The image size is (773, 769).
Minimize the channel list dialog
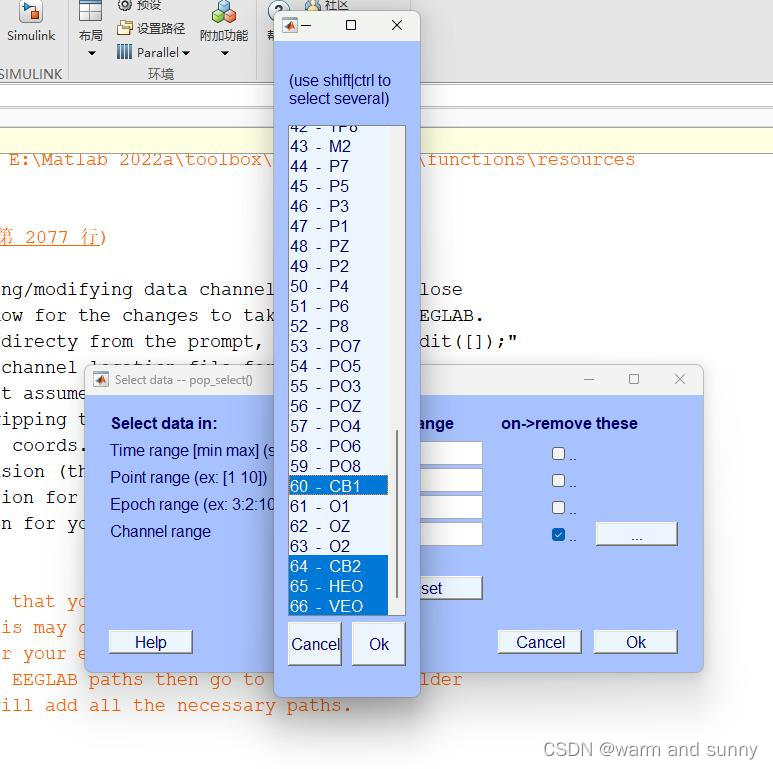306,26
